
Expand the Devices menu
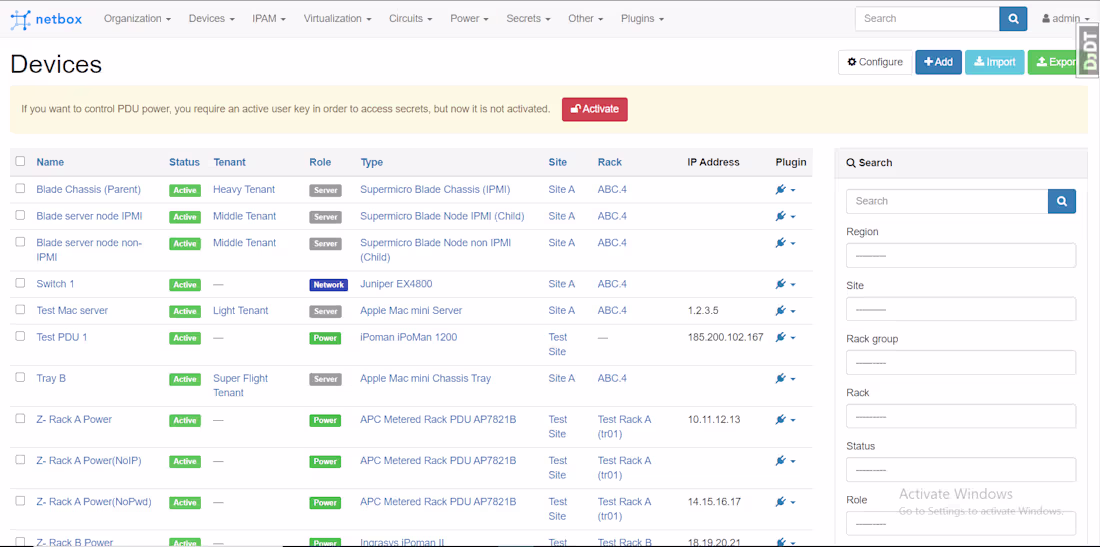coord(211,19)
